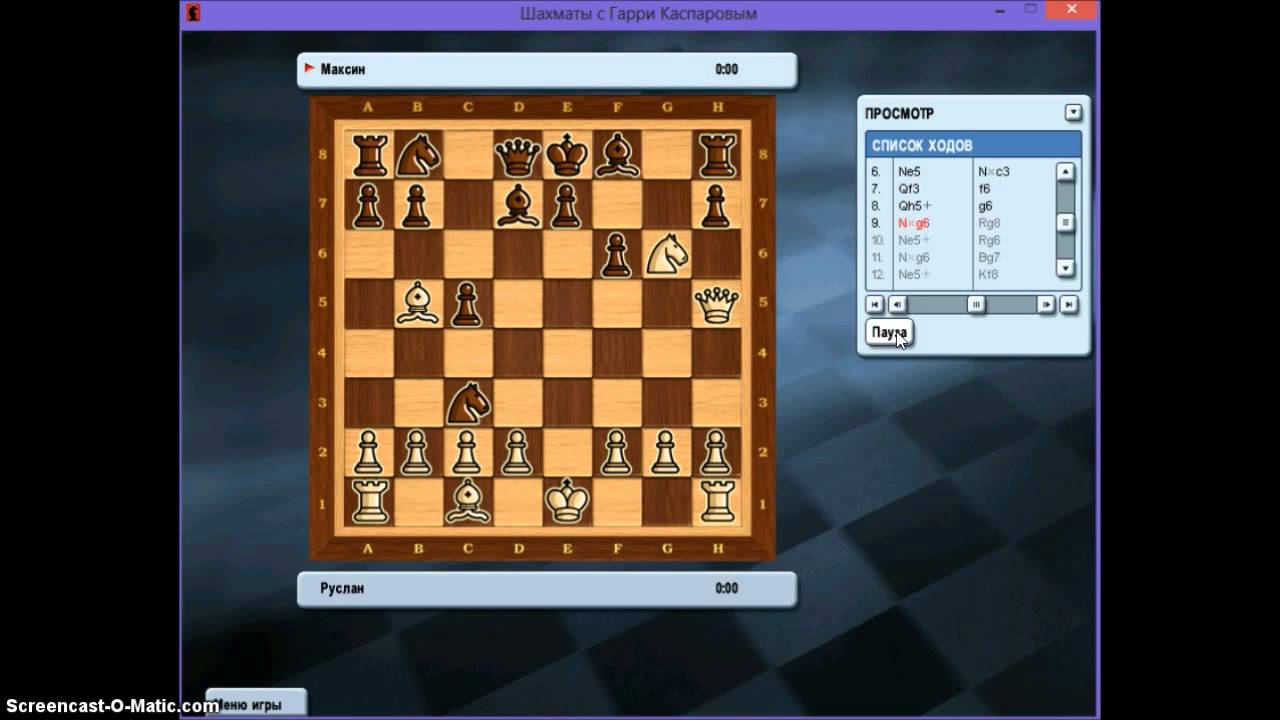Open the ПРОСМОТР panel dropdown arrow
1280x720 pixels.
(1073, 113)
